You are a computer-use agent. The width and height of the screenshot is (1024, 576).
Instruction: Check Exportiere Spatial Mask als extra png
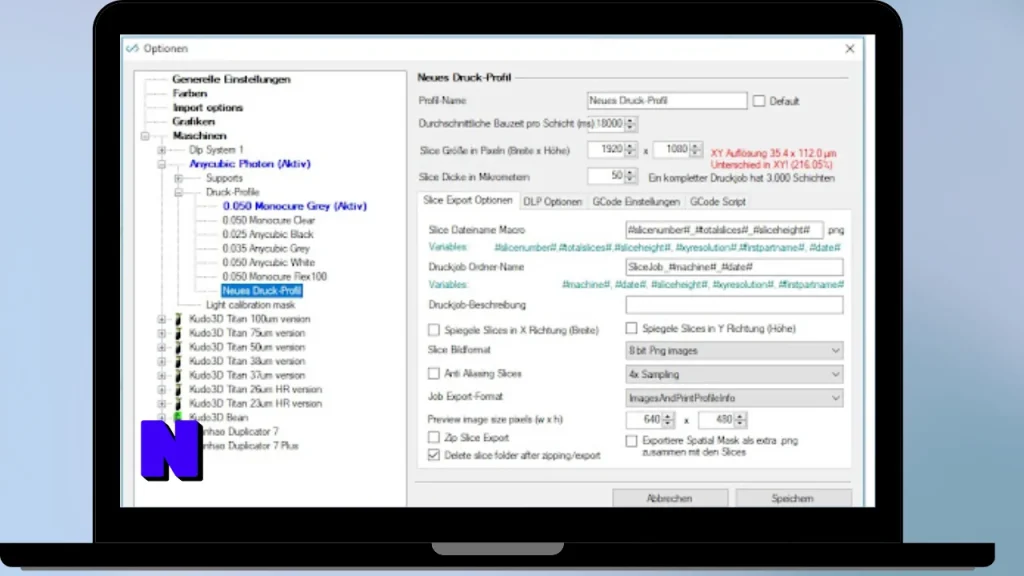(x=632, y=441)
